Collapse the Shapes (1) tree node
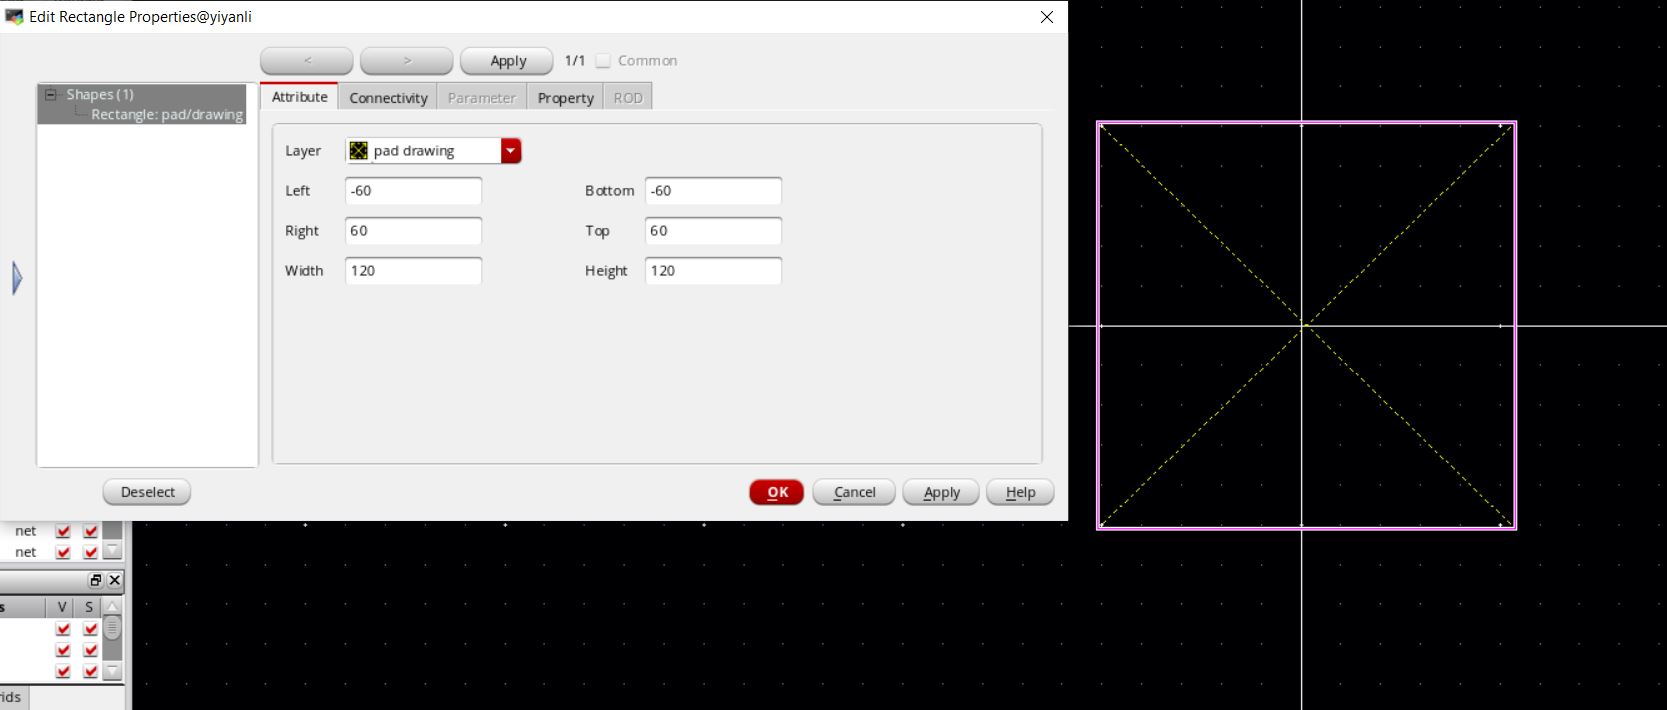Viewport: 1667px width, 710px height. click(x=51, y=95)
